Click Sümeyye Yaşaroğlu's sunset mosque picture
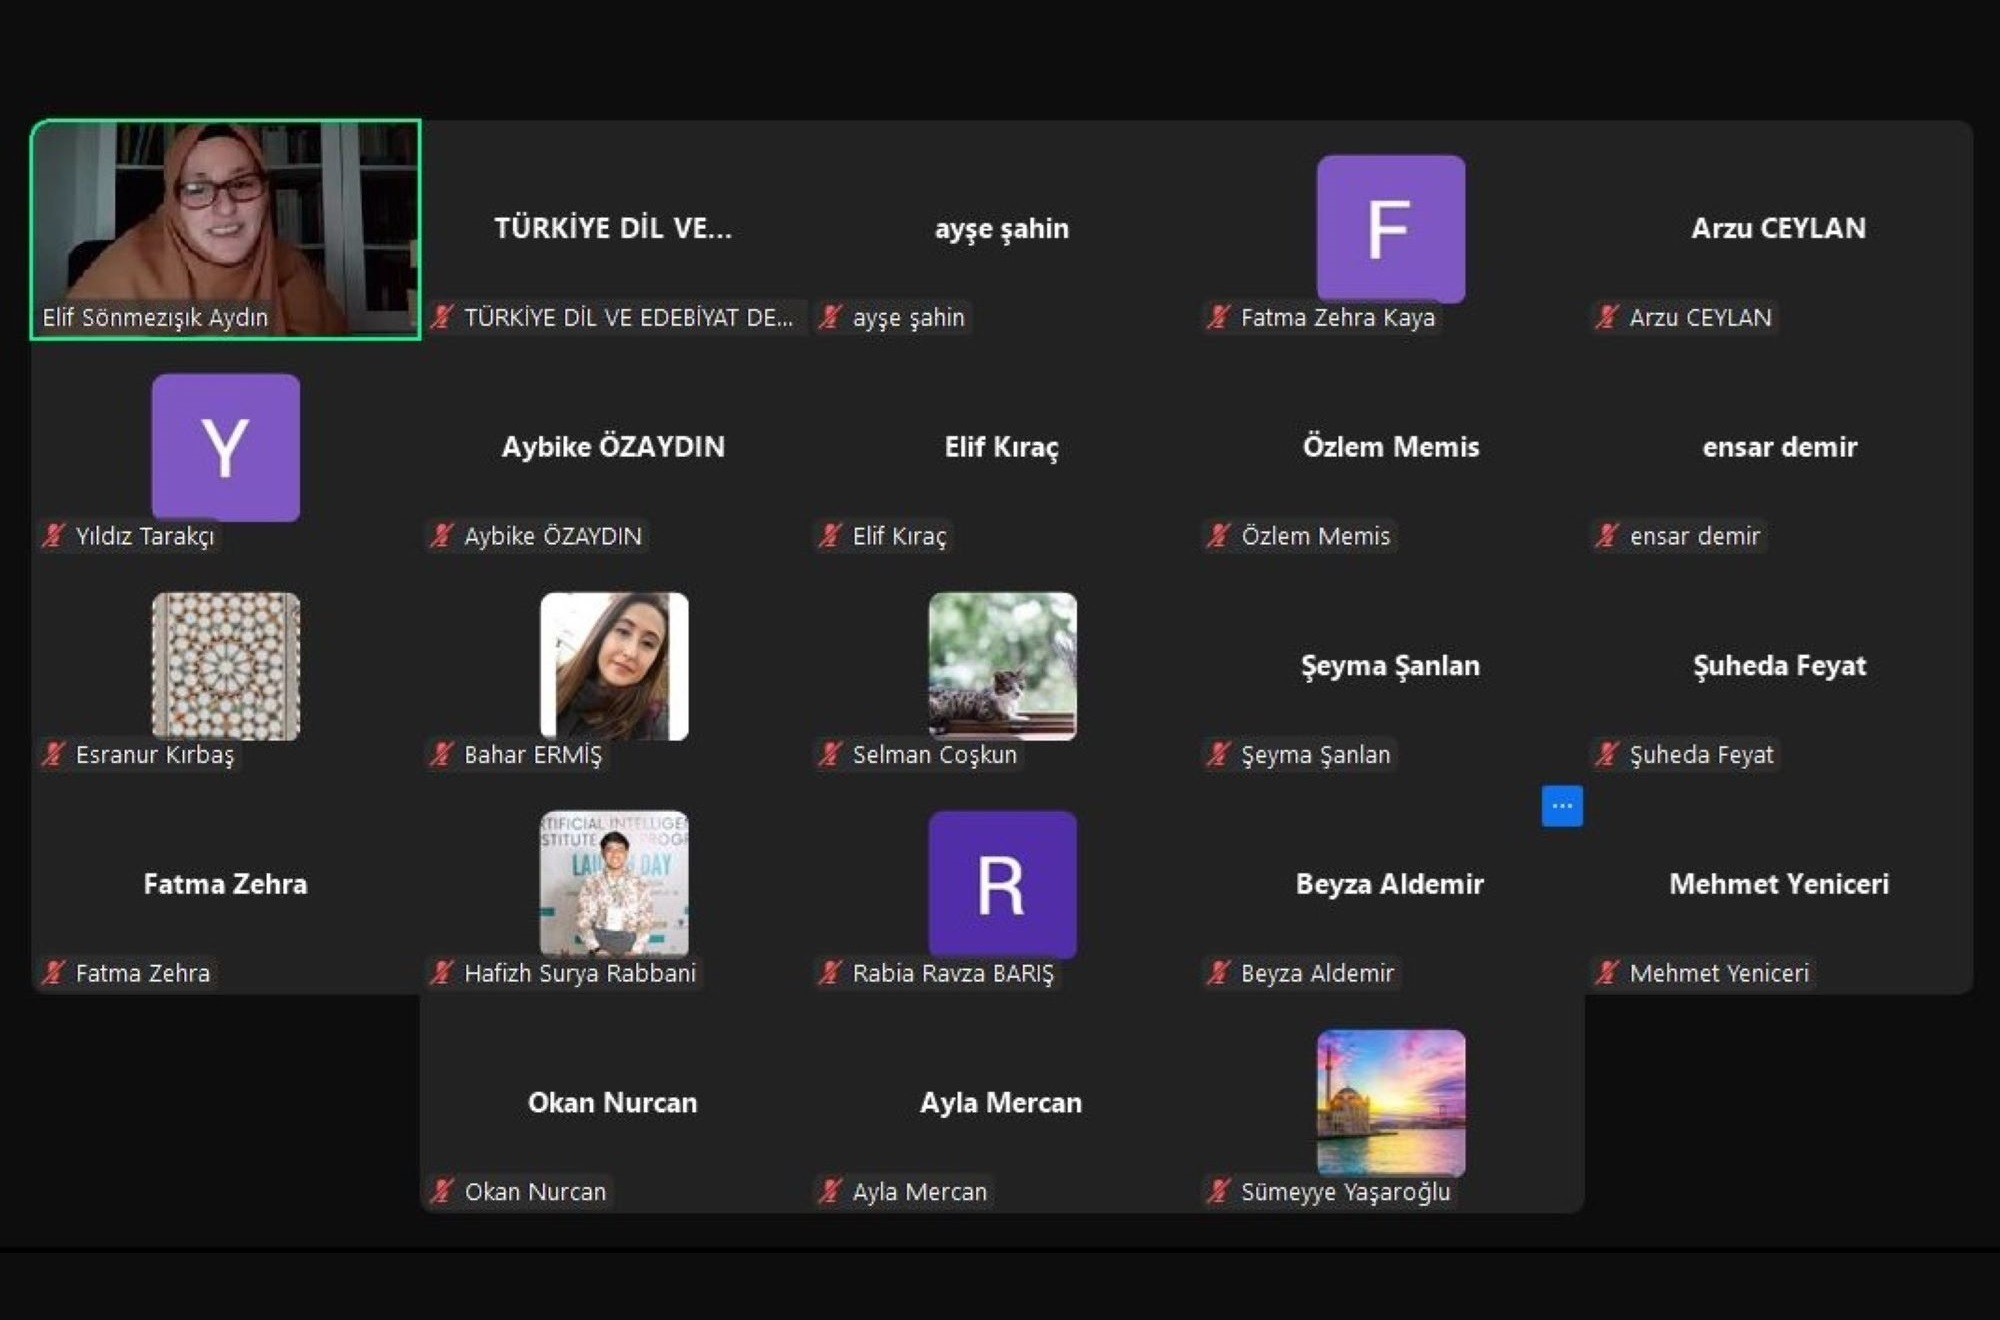Viewport: 2000px width, 1320px height. [x=1390, y=1102]
